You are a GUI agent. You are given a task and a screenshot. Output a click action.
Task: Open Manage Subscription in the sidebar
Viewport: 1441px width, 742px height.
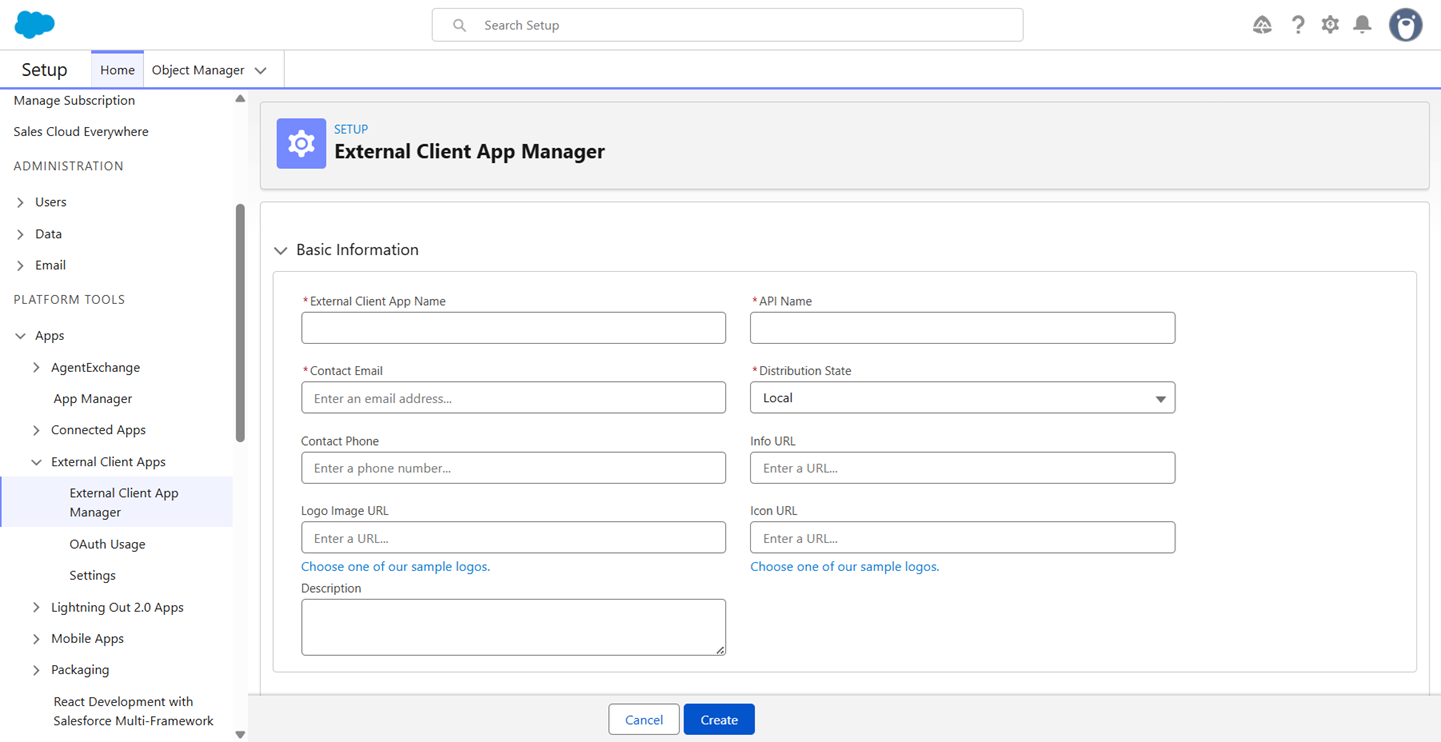(x=74, y=100)
